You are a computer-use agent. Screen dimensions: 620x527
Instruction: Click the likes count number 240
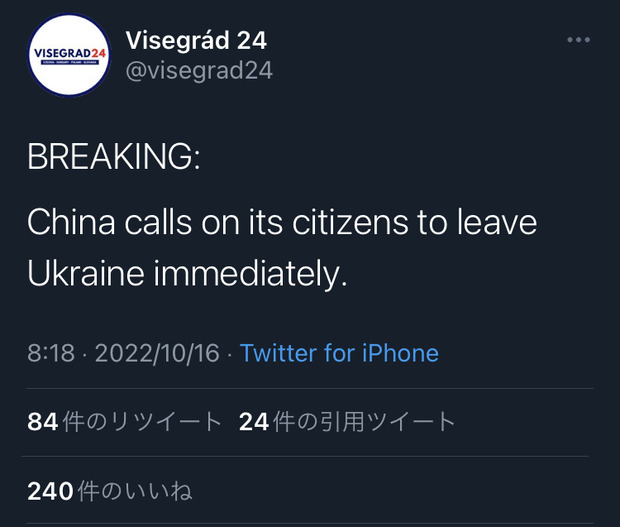(50, 490)
